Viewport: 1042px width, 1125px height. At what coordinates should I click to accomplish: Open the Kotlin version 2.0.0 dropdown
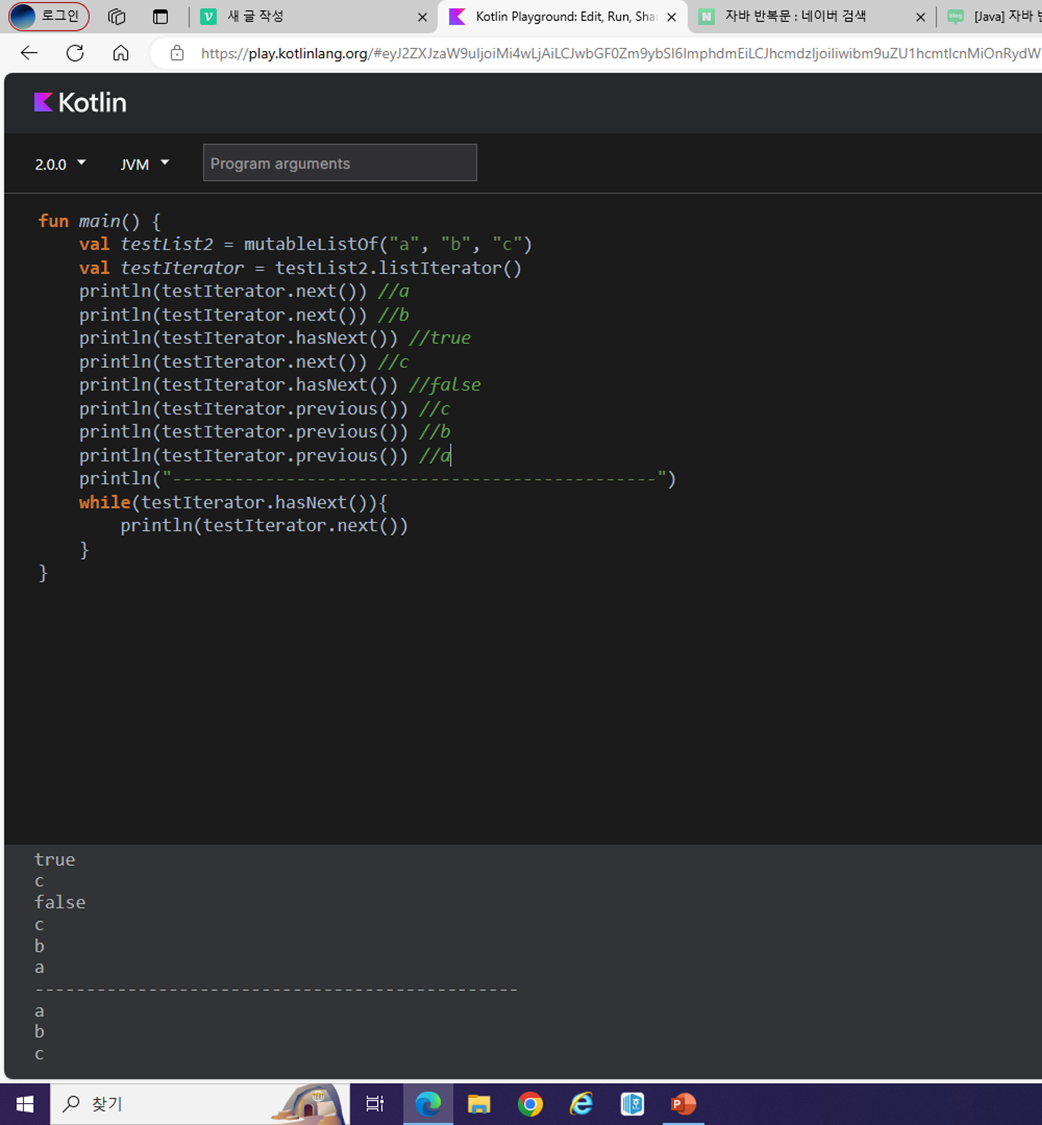[59, 162]
